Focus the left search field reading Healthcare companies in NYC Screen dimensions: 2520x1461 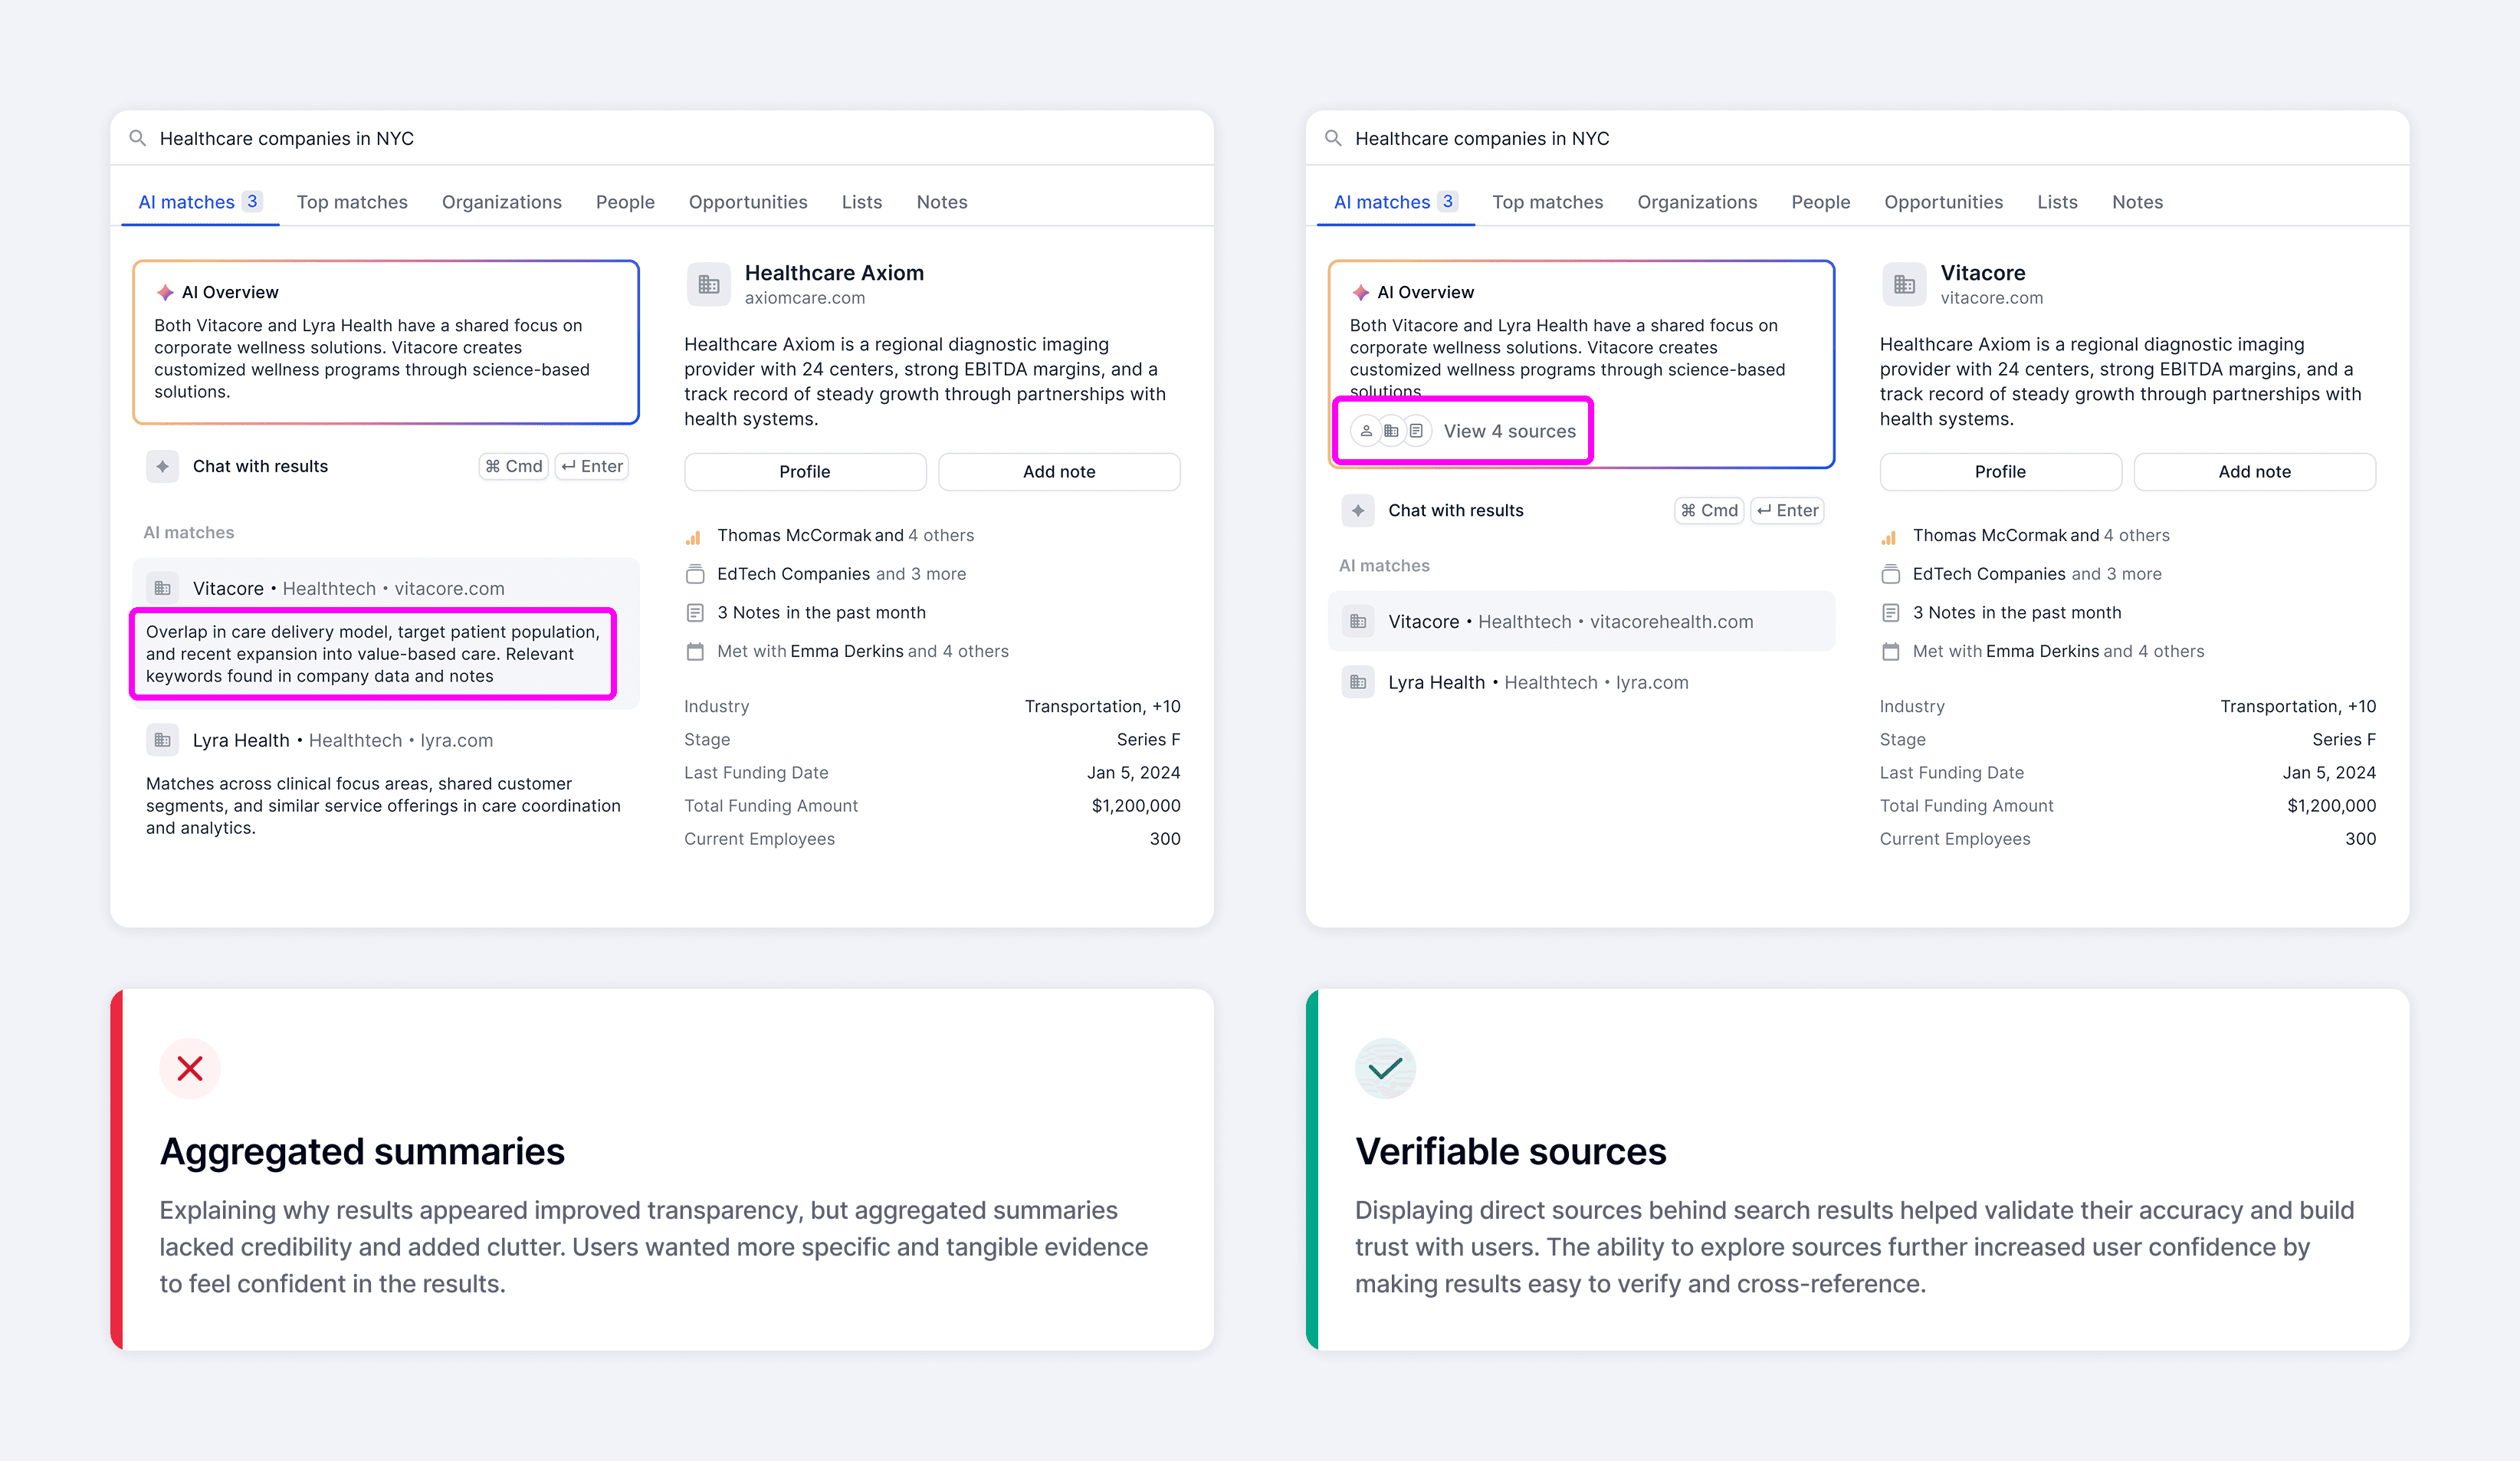(x=662, y=138)
